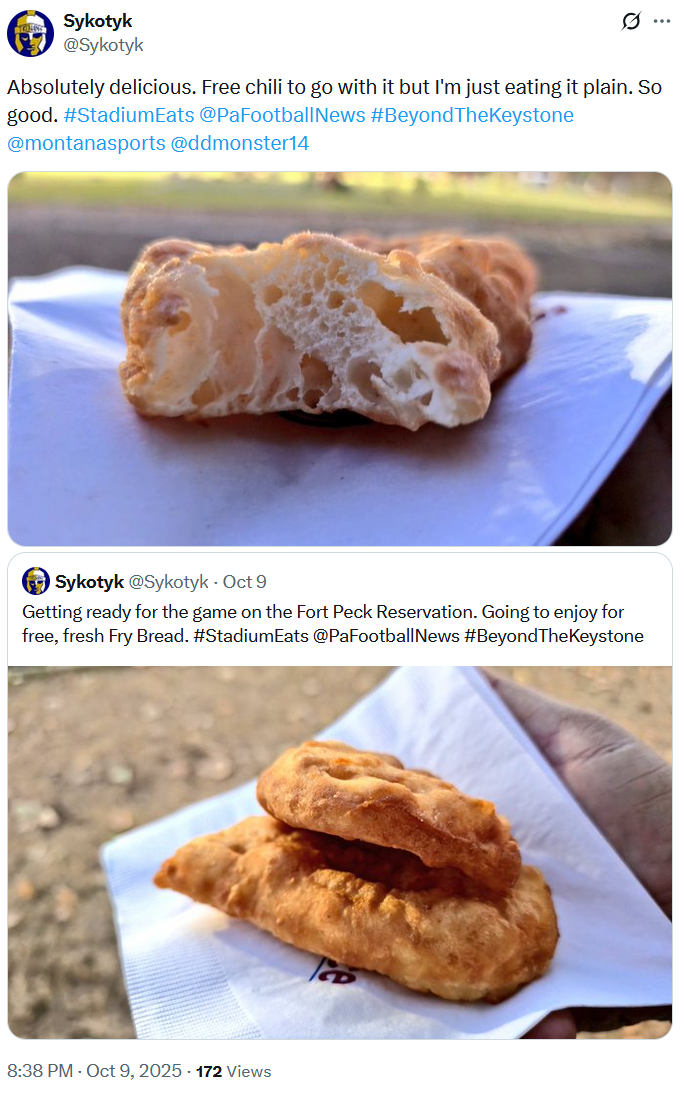Enlarge the torn fry bread photo

click(340, 358)
